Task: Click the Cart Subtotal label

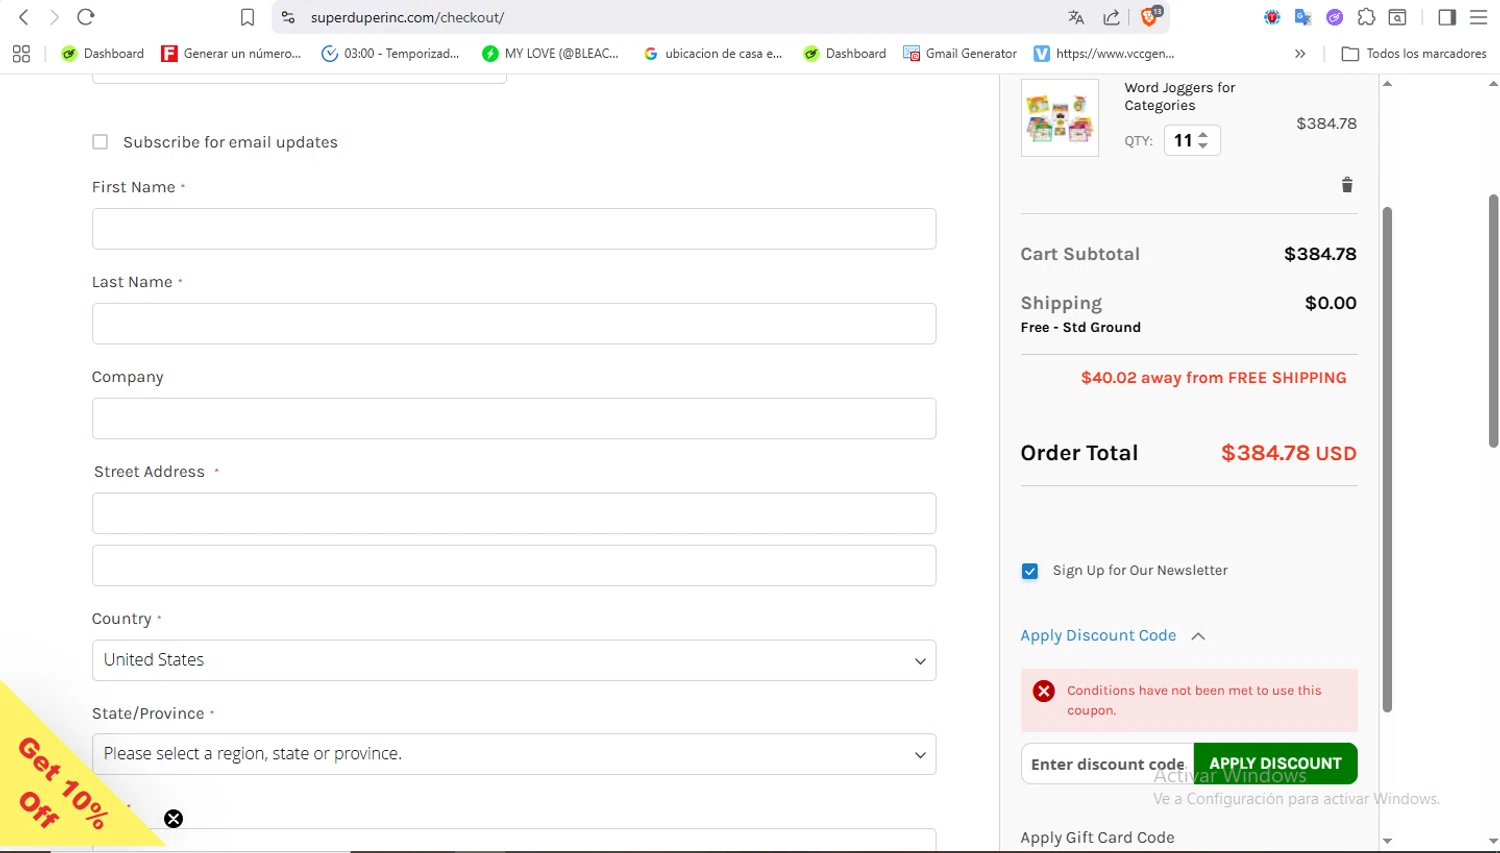Action: pos(1080,254)
